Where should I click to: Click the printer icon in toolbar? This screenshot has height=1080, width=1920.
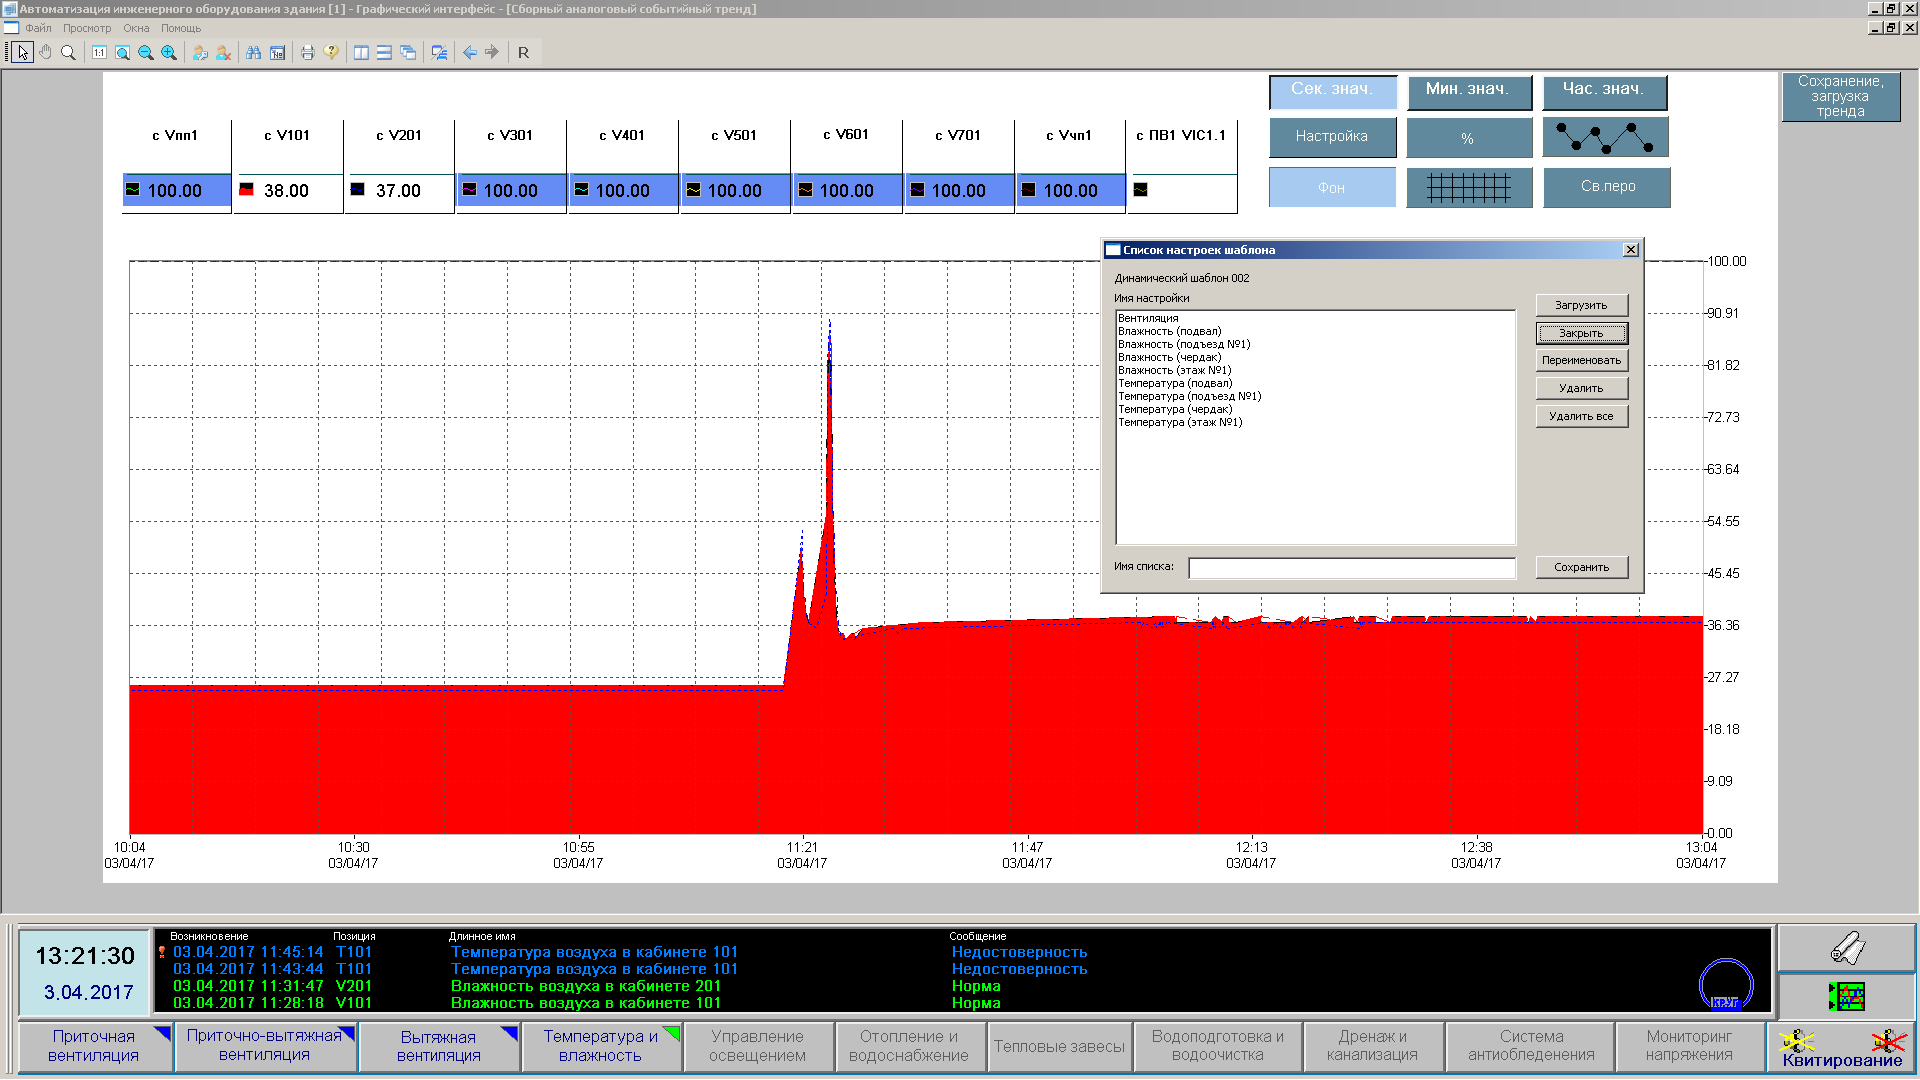coord(308,53)
